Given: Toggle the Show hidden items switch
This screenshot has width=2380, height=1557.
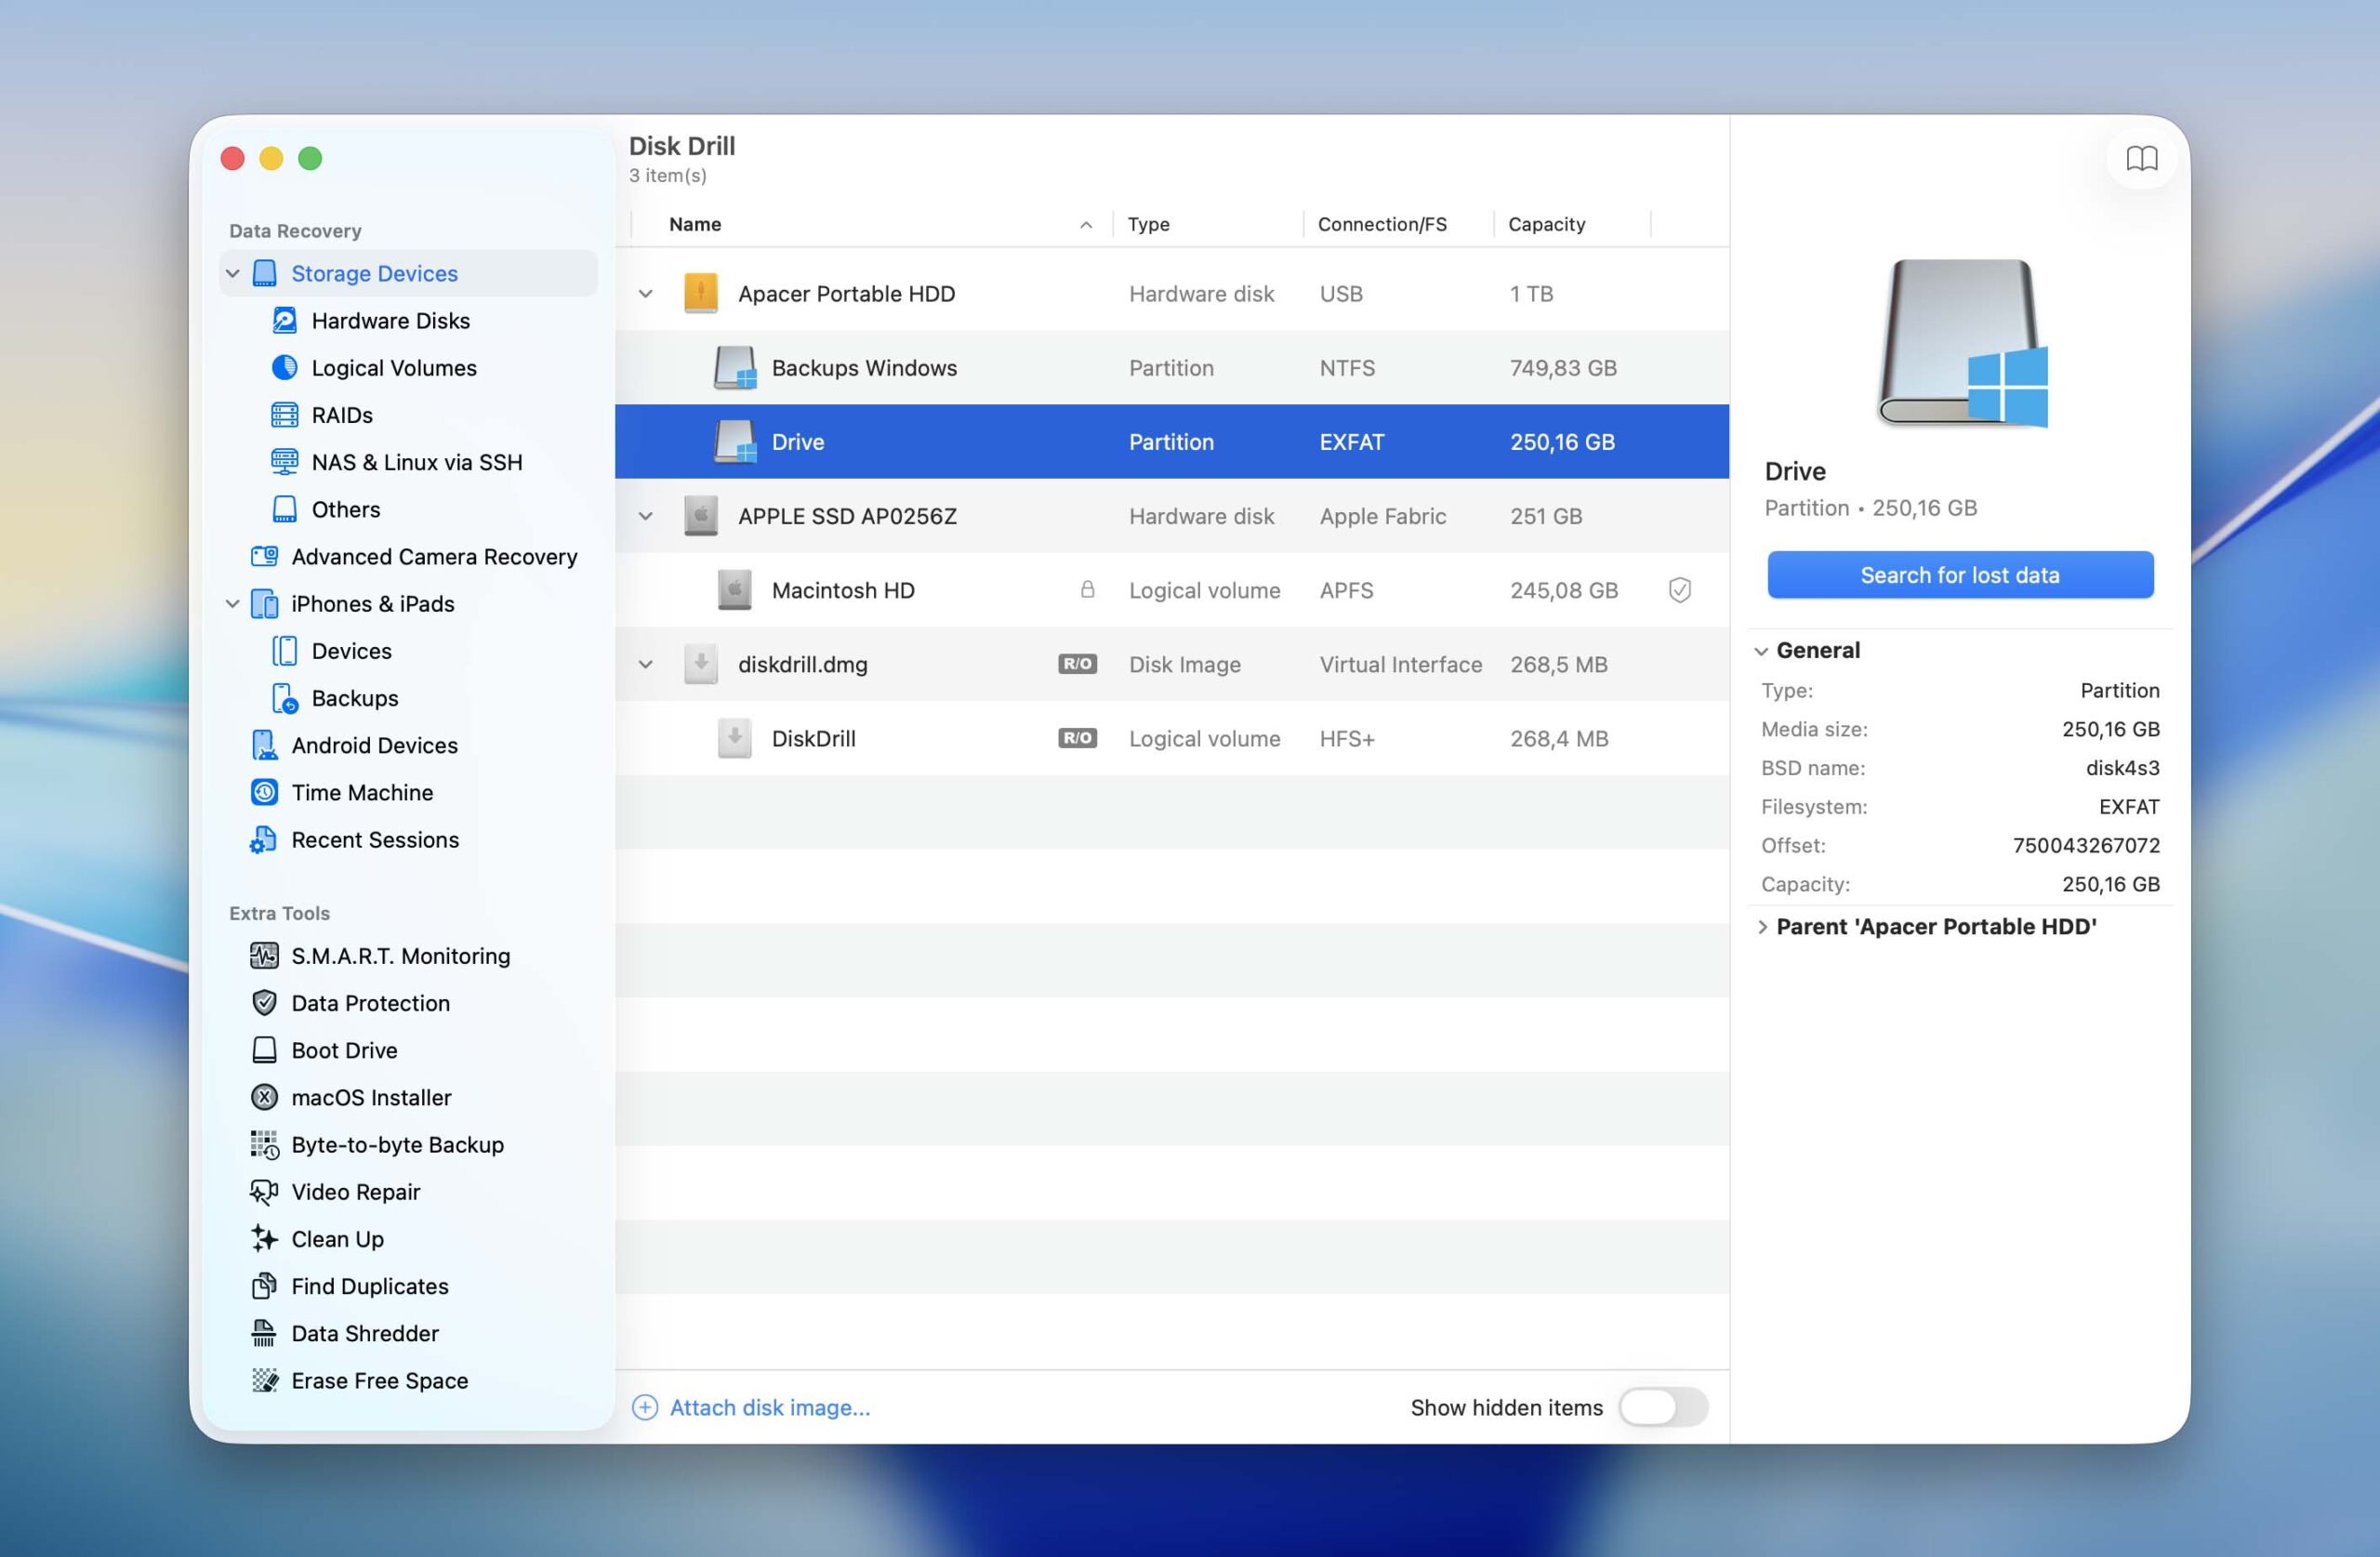Looking at the screenshot, I should 1662,1407.
